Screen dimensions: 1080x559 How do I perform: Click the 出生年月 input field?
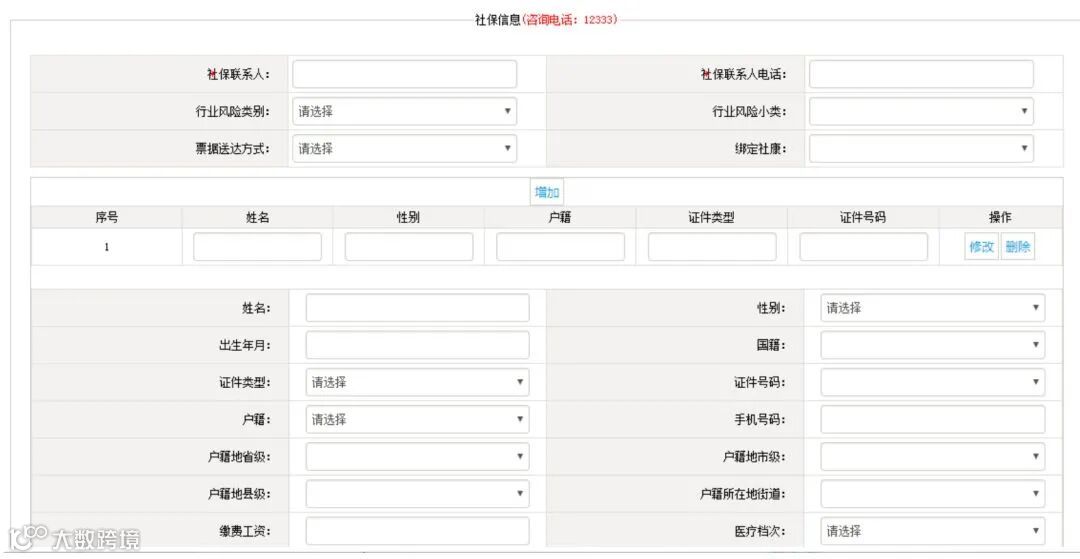pos(417,346)
